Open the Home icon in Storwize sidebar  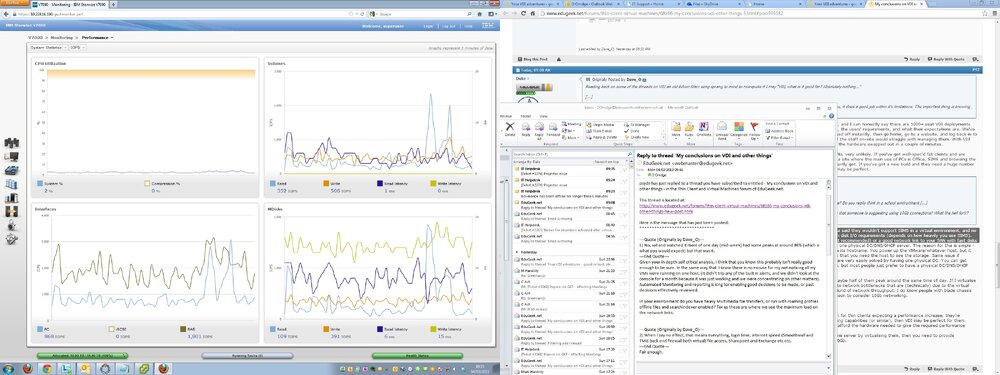coord(11,142)
